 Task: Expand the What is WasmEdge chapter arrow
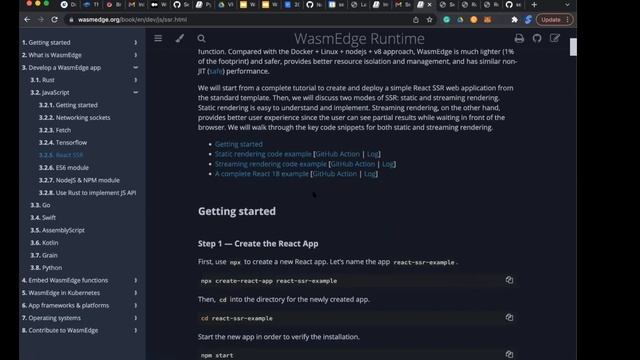pos(136,55)
